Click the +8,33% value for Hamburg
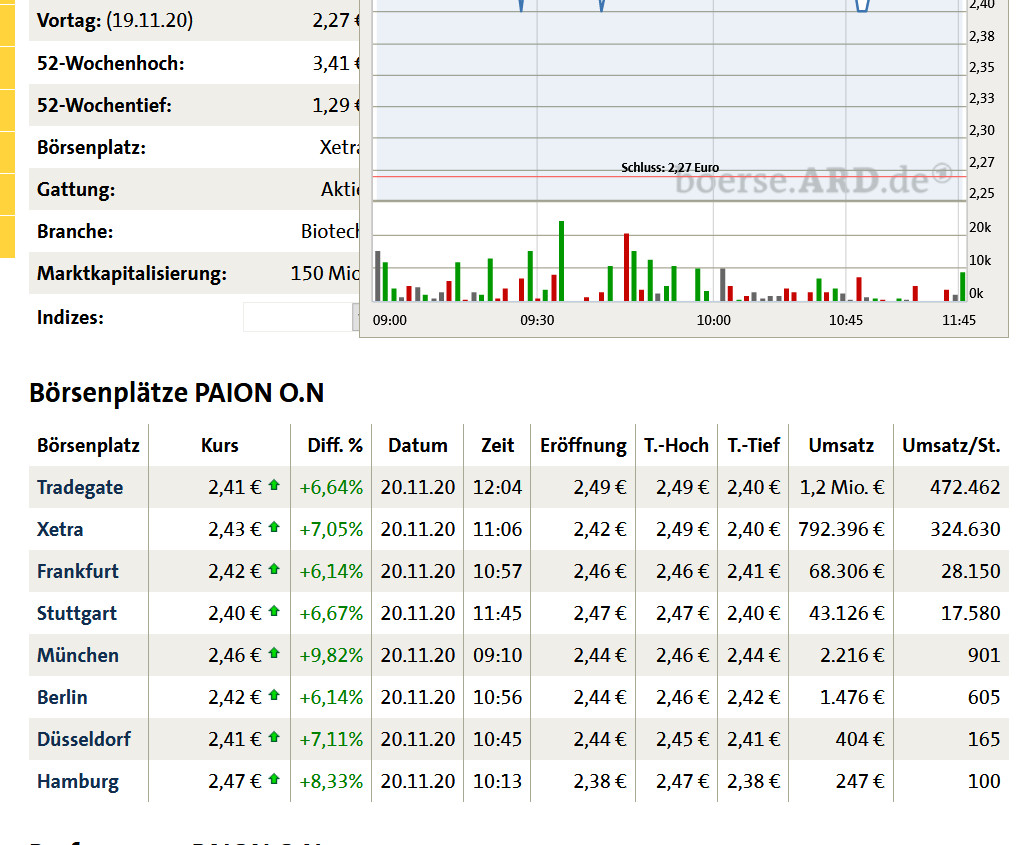The height and width of the screenshot is (845, 1032). click(x=331, y=782)
